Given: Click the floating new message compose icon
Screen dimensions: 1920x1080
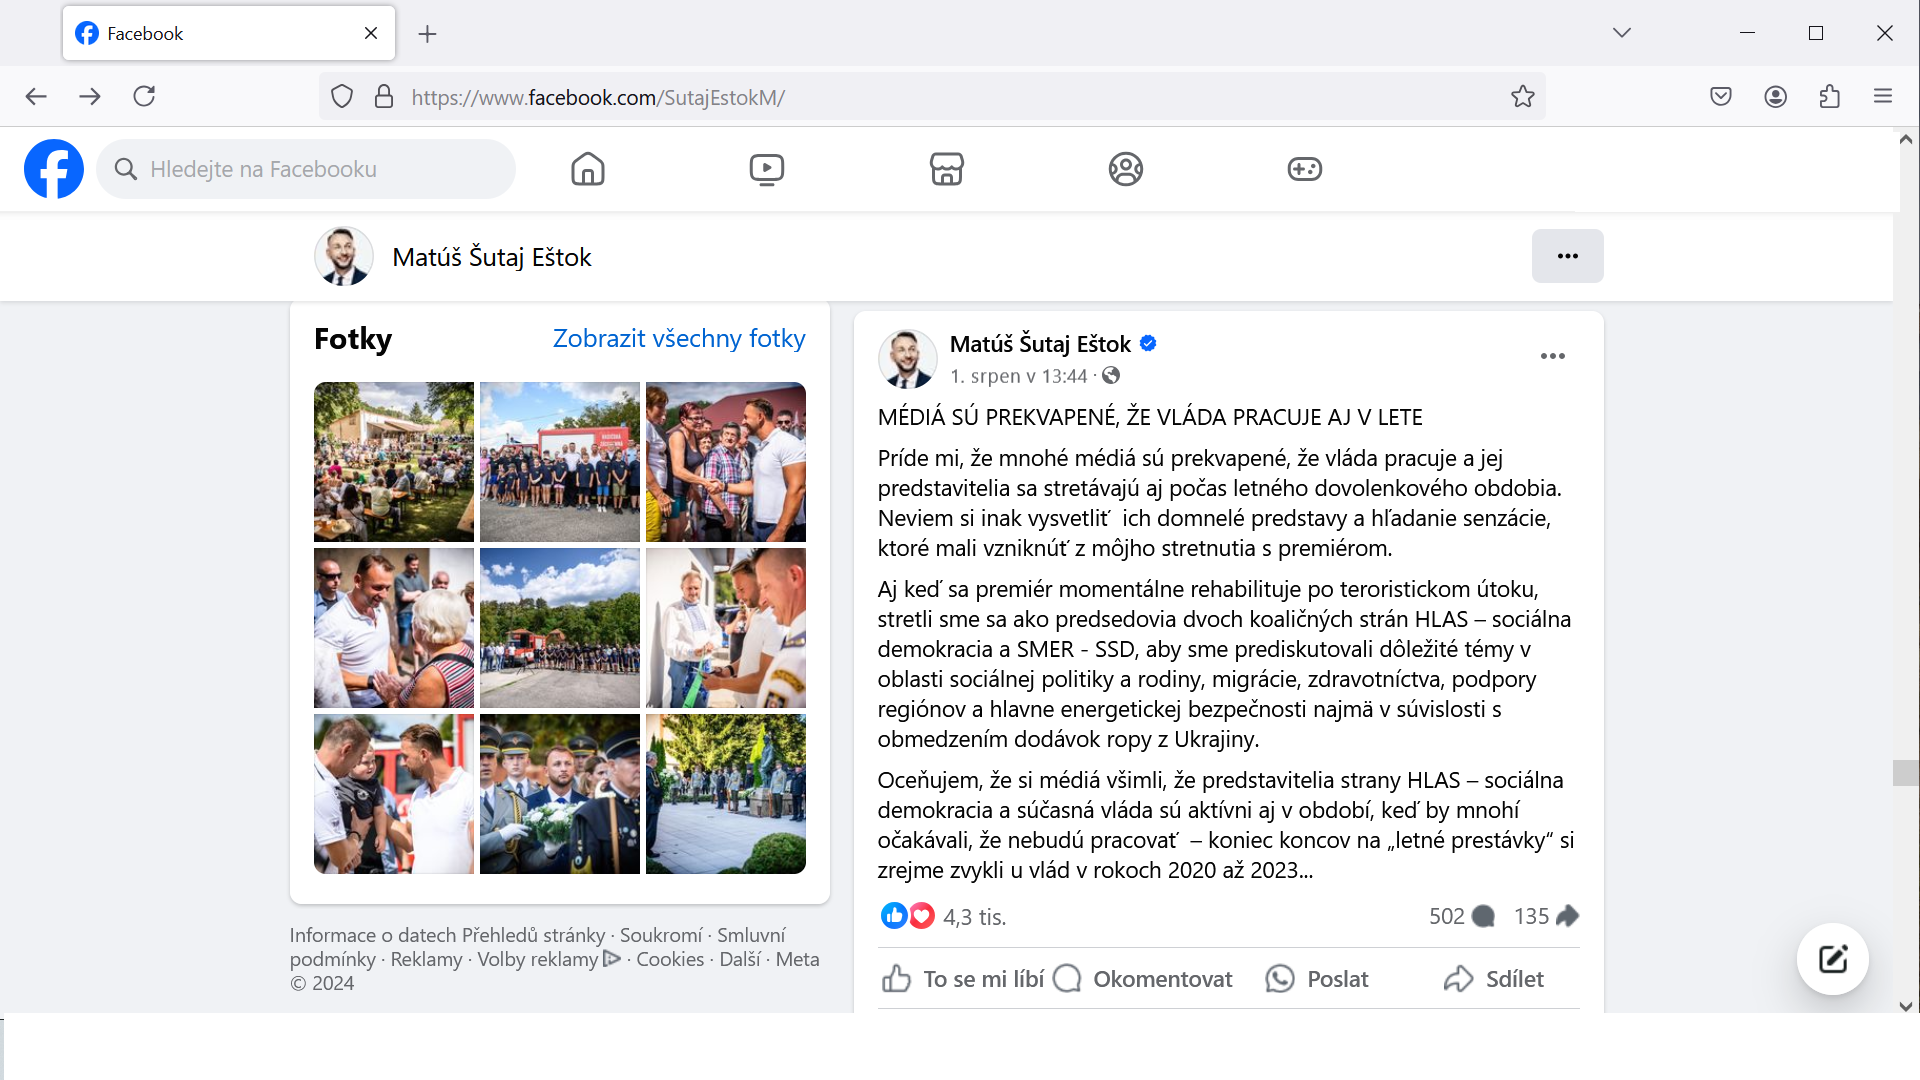Looking at the screenshot, I should pyautogui.click(x=1832, y=959).
